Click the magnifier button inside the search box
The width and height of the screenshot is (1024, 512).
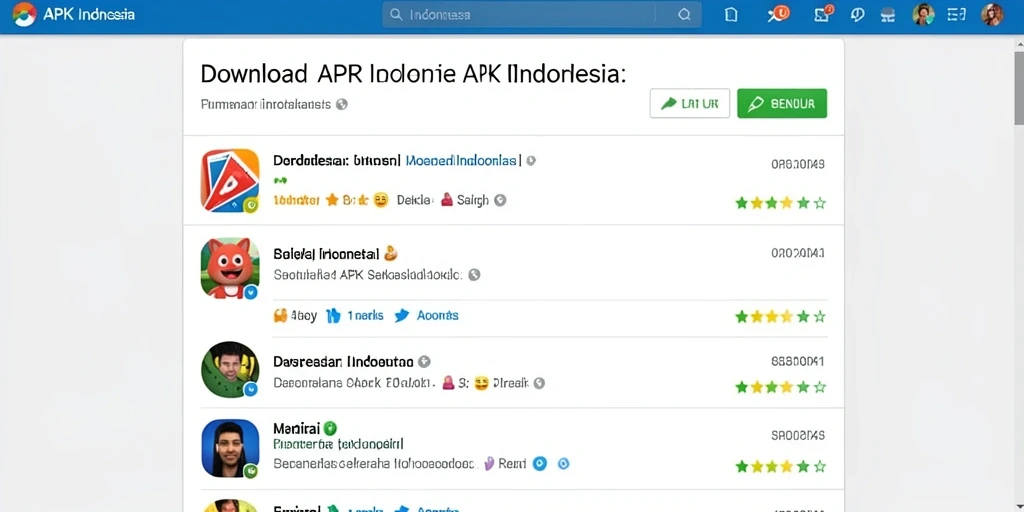(684, 14)
